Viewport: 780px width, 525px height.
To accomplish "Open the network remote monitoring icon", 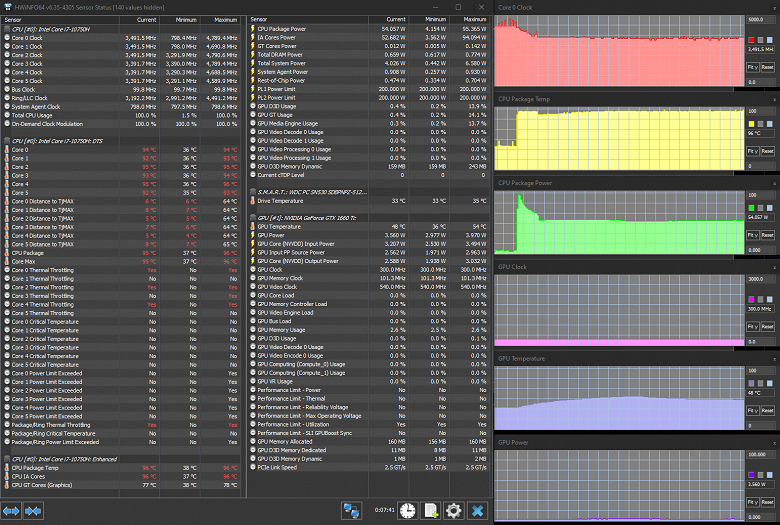I will click(x=351, y=510).
